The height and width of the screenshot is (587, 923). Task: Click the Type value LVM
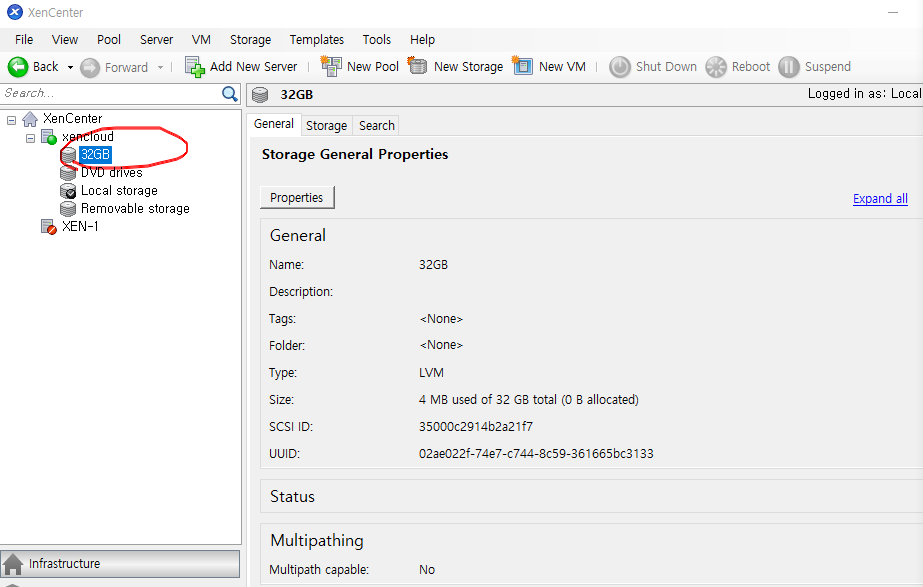(x=431, y=373)
